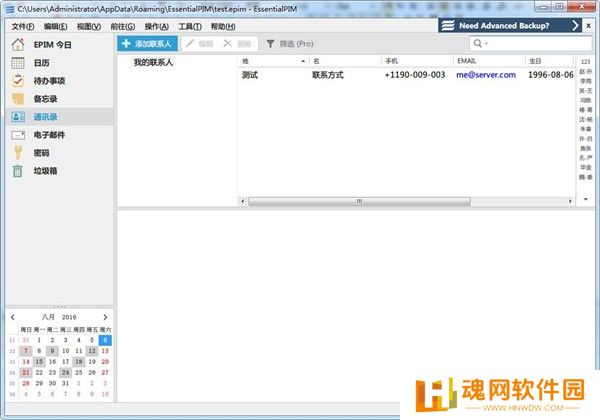Viewport: 600px width, 420px height.
Task: Open the 工具(T) menu
Action: click(190, 26)
